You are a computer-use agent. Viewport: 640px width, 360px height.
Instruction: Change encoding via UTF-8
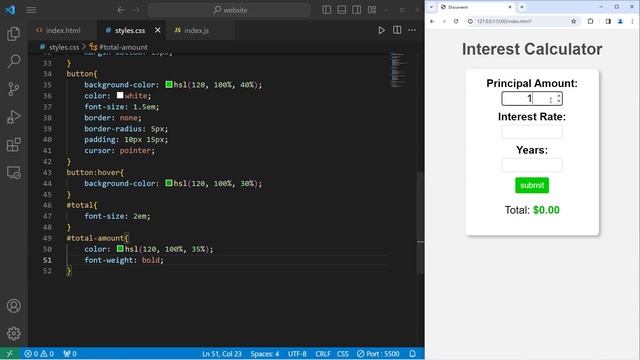297,353
